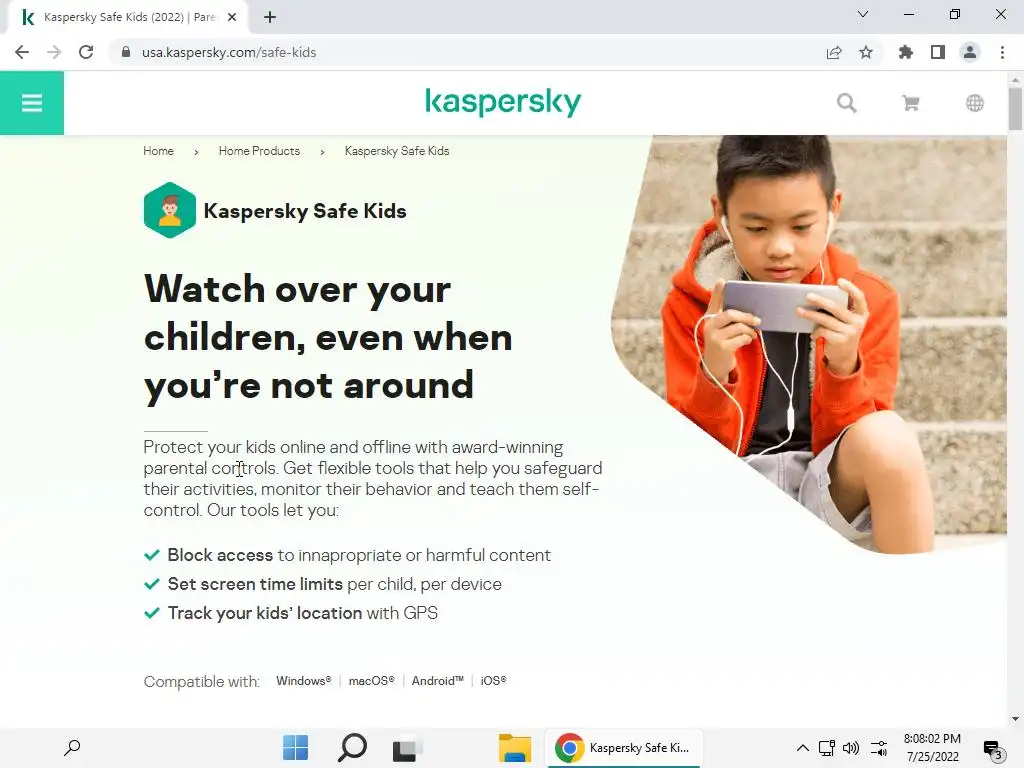
Task: Open Home Products breadcrumb link
Action: [x=259, y=151]
